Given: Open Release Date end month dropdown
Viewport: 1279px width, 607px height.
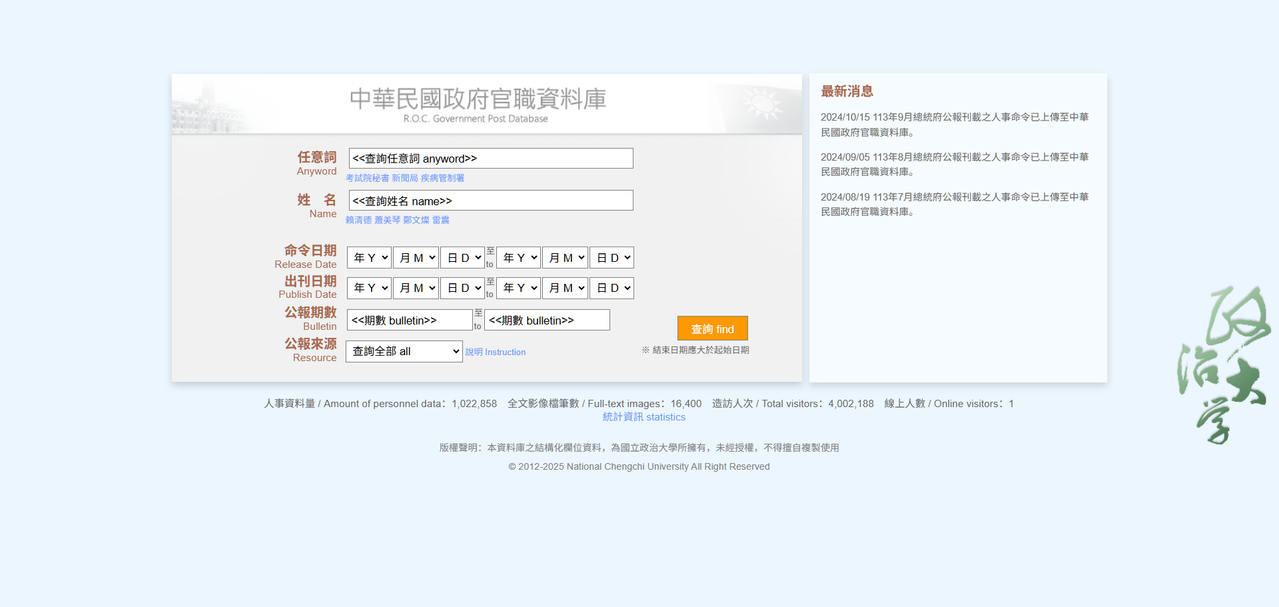Looking at the screenshot, I should tap(565, 258).
